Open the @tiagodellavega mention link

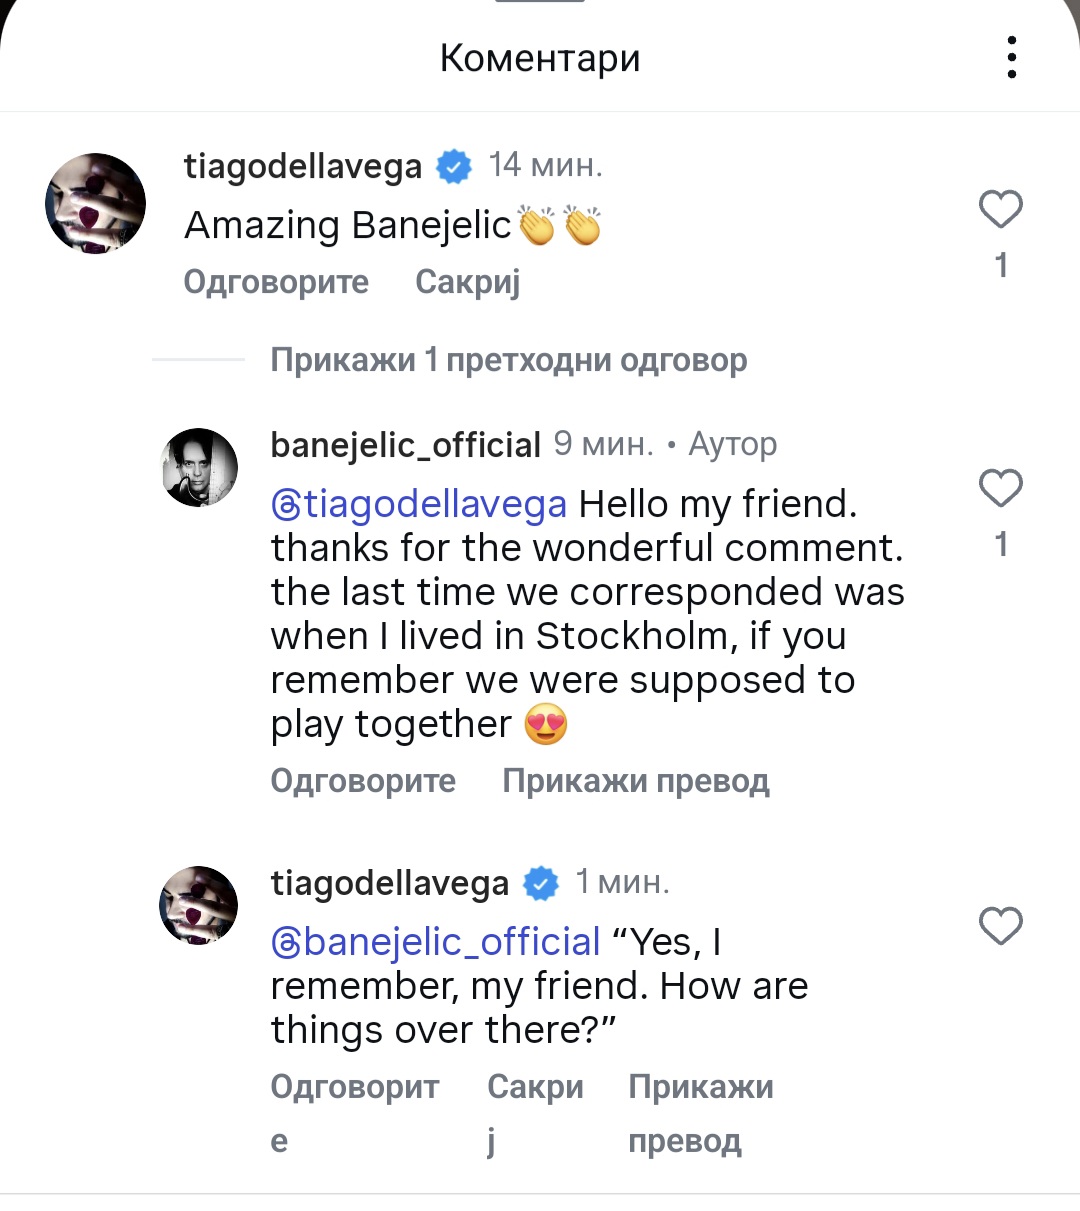[x=419, y=504]
